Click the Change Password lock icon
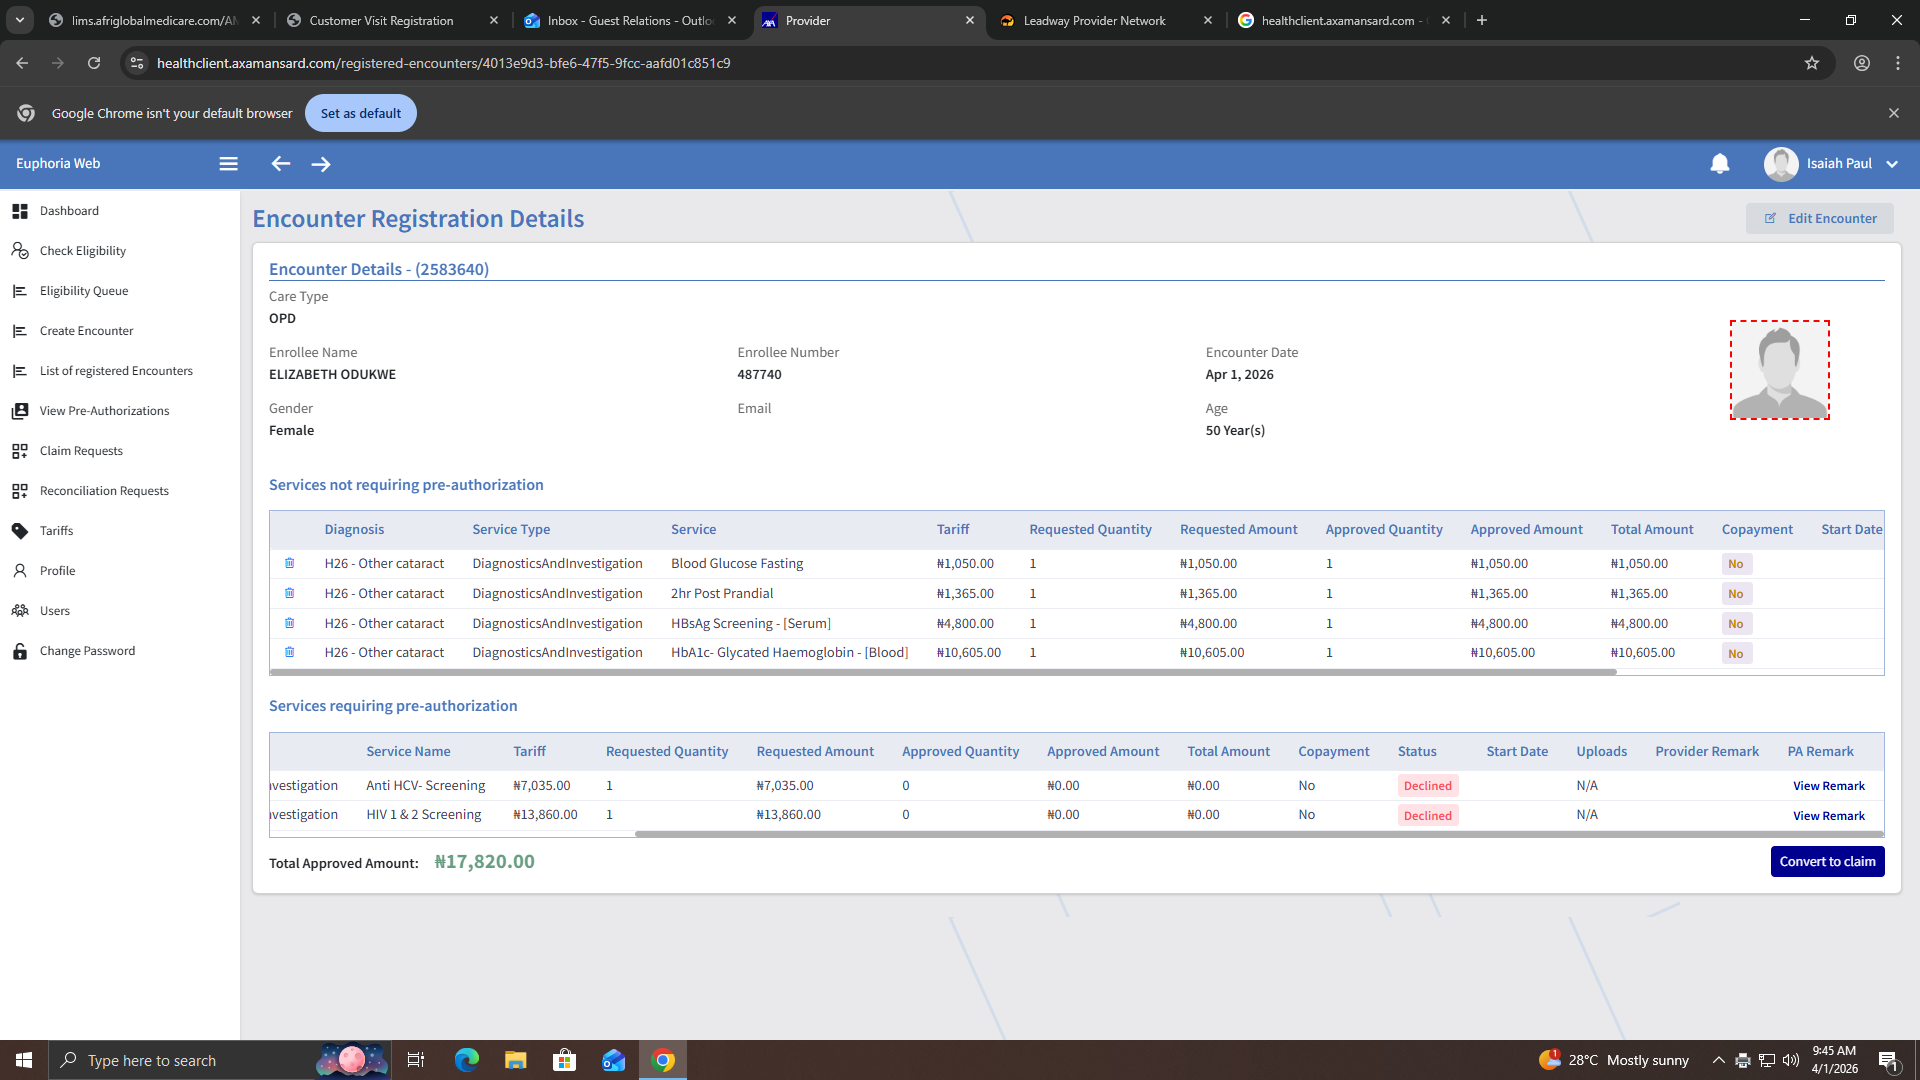Viewport: 1920px width, 1080px height. (x=20, y=651)
